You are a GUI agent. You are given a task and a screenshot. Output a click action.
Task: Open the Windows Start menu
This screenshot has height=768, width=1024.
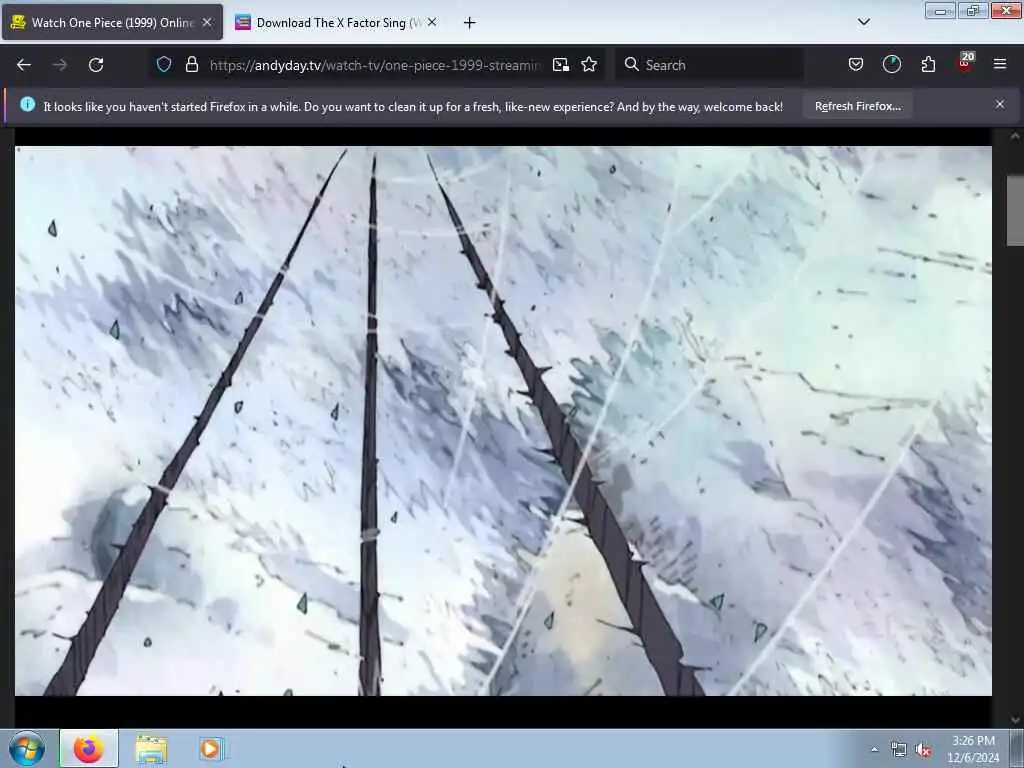coord(27,748)
